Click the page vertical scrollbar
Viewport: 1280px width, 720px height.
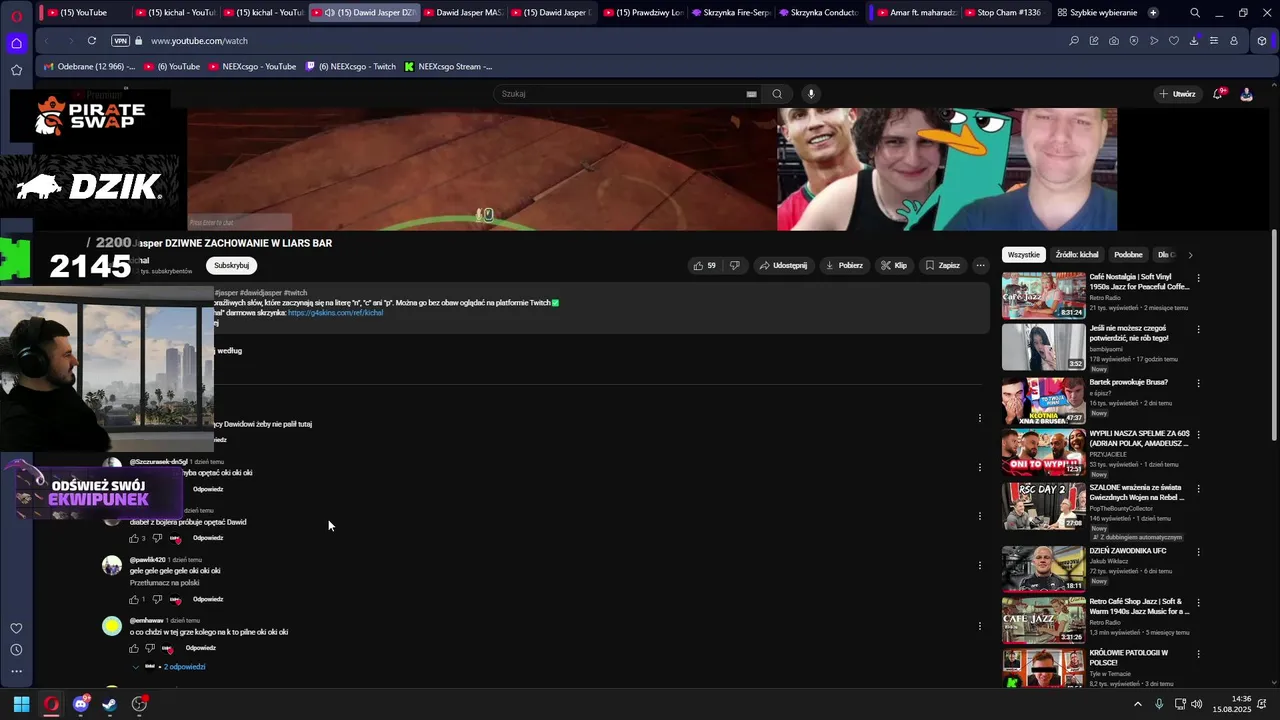(1274, 335)
